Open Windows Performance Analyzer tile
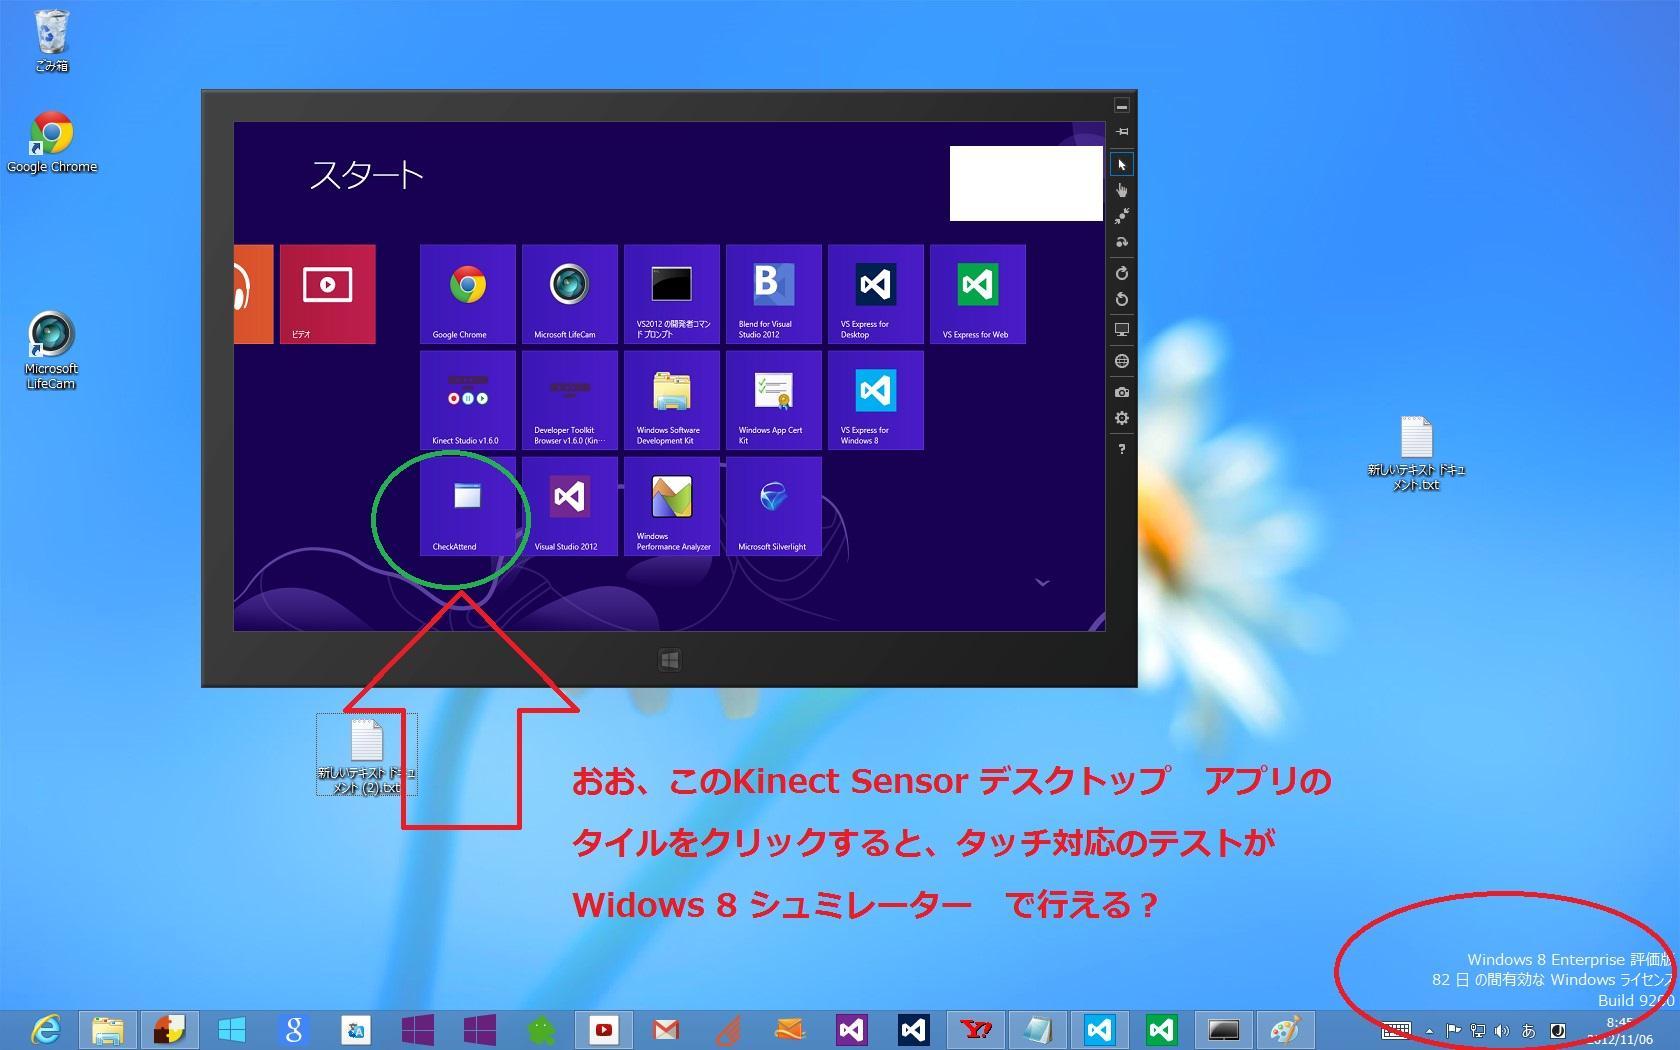Screen dimensions: 1680x1050 (672, 506)
